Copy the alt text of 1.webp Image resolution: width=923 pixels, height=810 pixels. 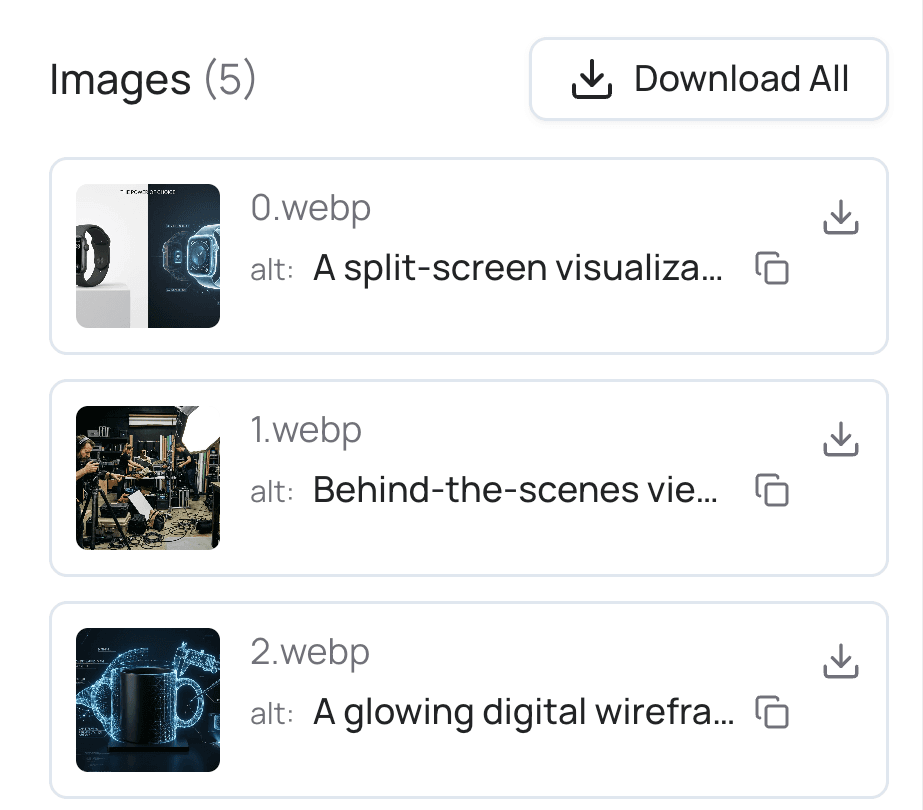pyautogui.click(x=772, y=491)
